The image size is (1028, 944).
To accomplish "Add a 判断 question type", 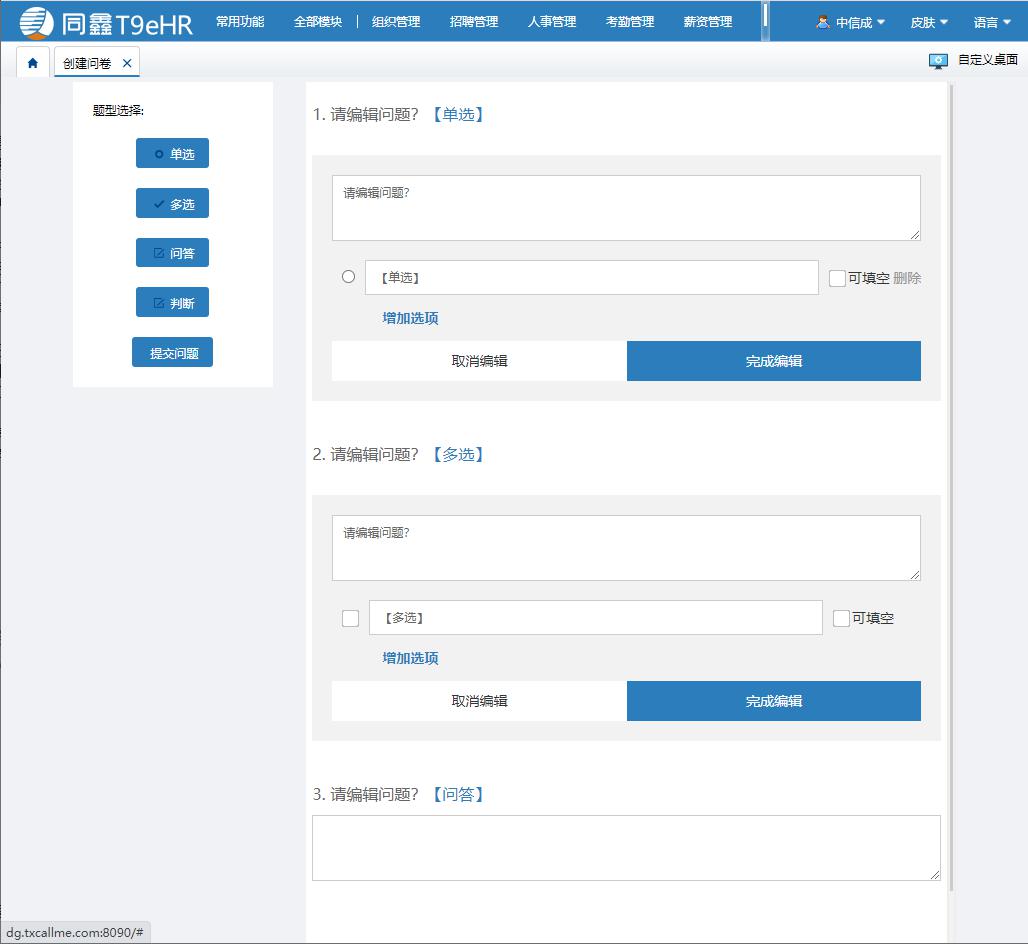I will (172, 304).
